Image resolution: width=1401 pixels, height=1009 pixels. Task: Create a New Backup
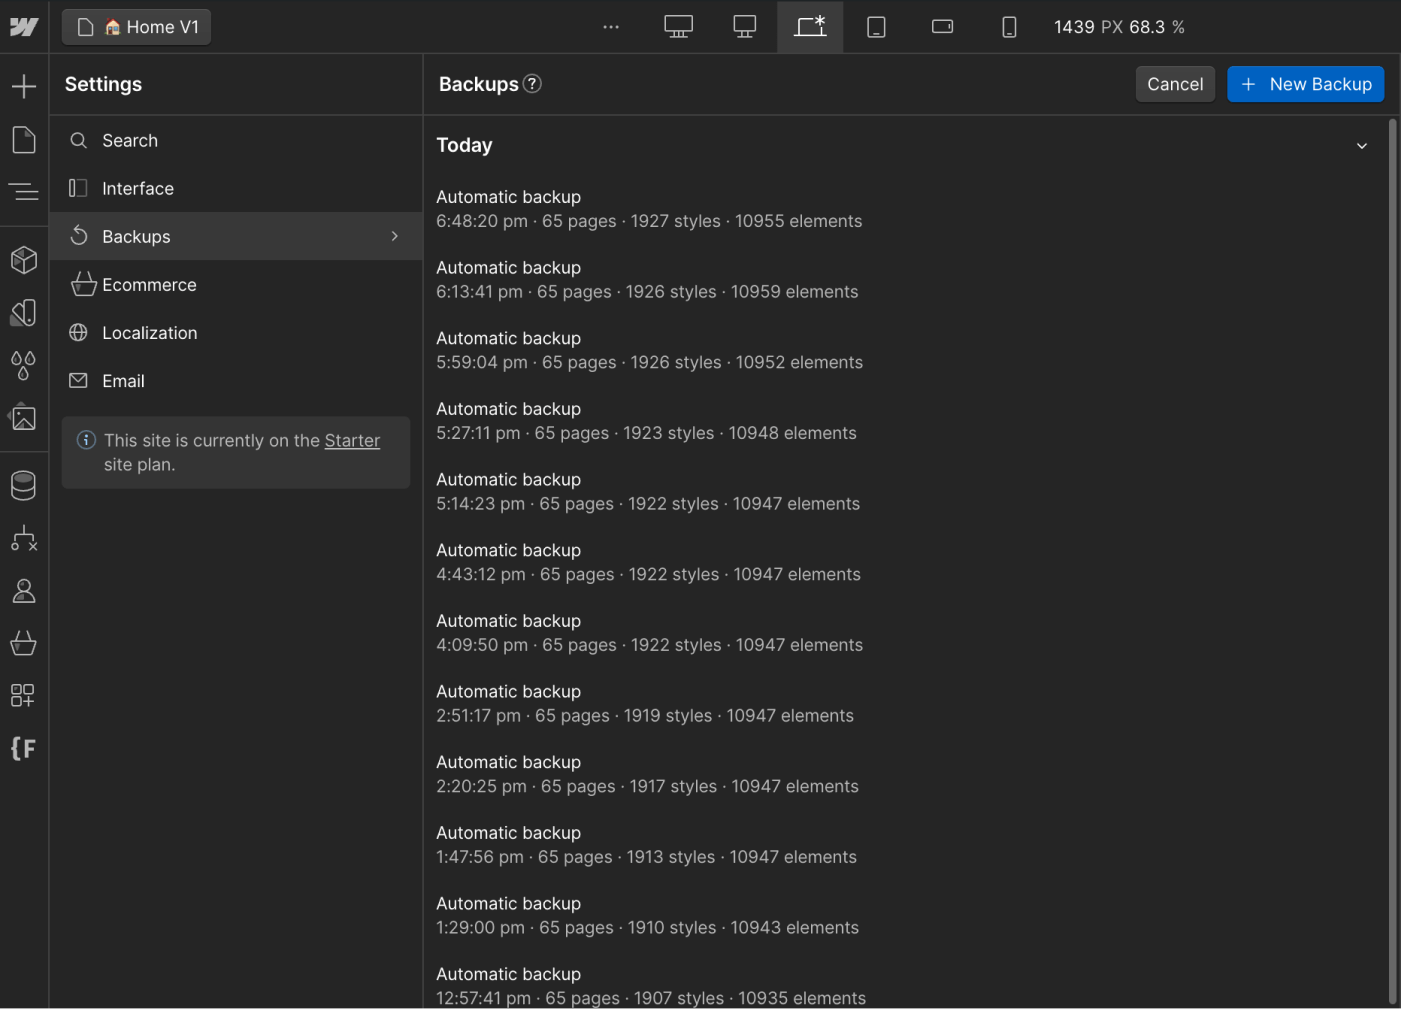pos(1305,84)
